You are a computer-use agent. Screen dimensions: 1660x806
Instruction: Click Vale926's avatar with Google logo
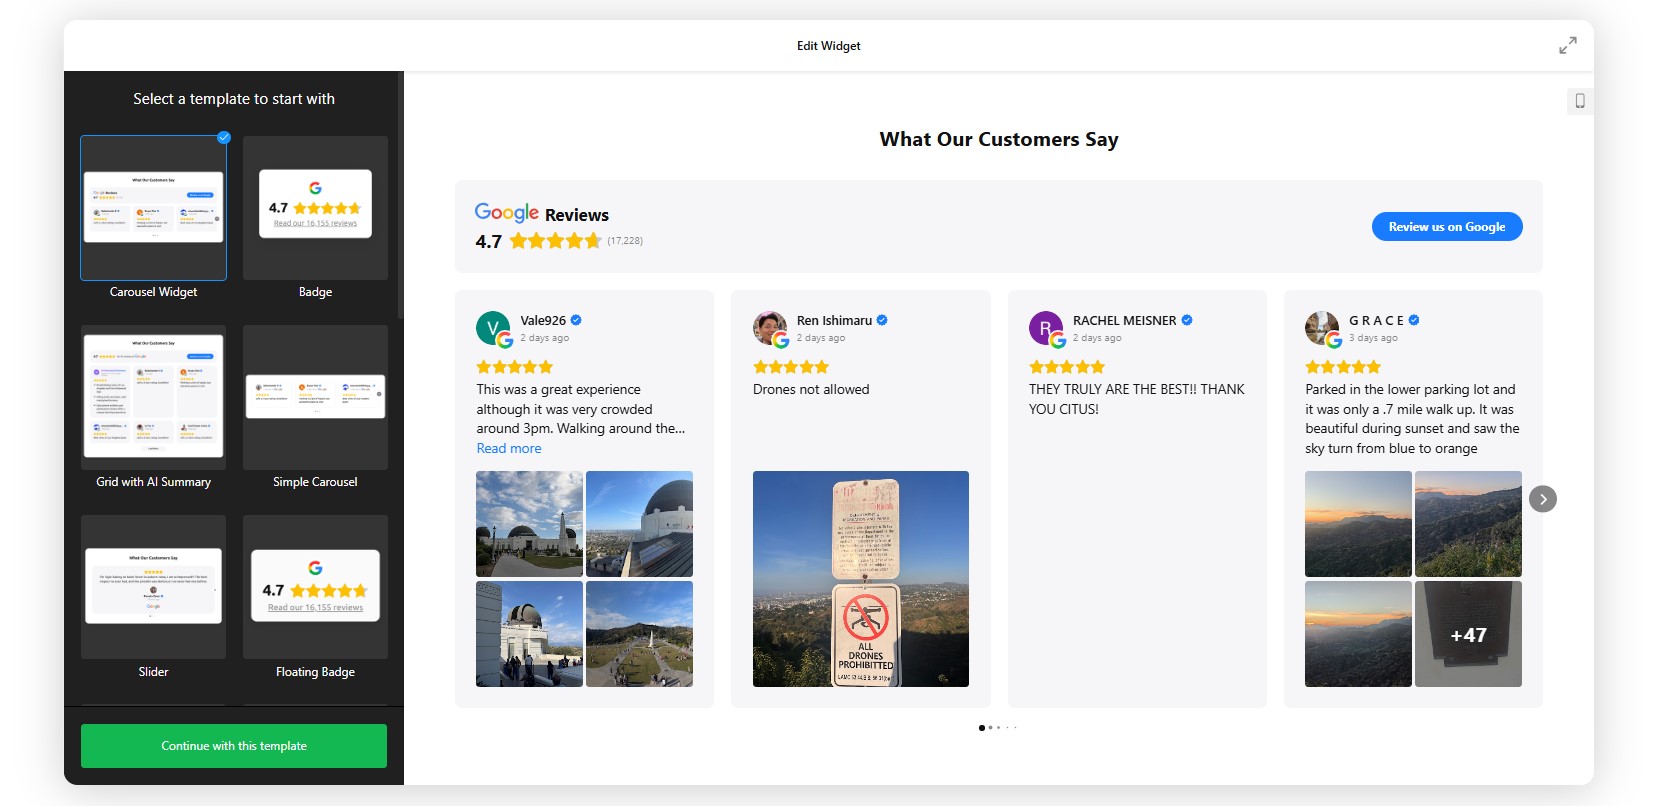(494, 329)
